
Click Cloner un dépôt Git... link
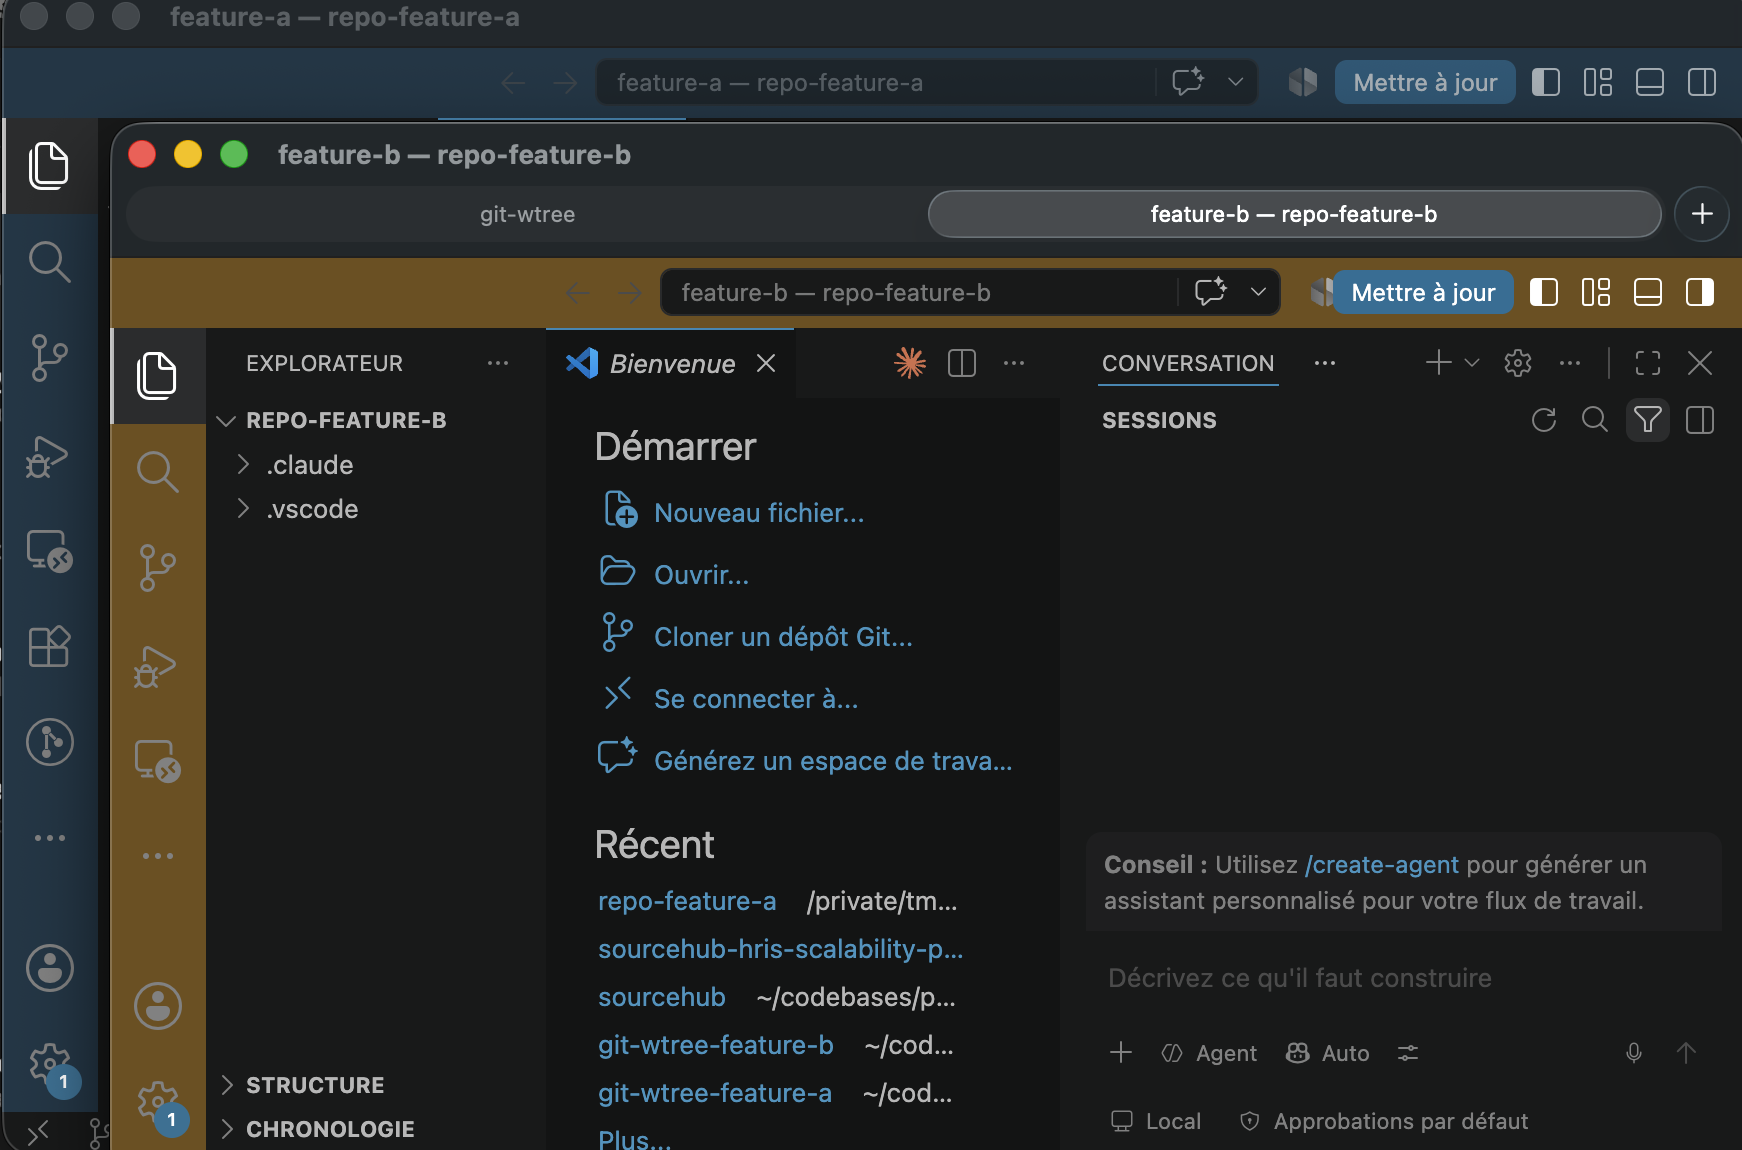[x=783, y=637]
